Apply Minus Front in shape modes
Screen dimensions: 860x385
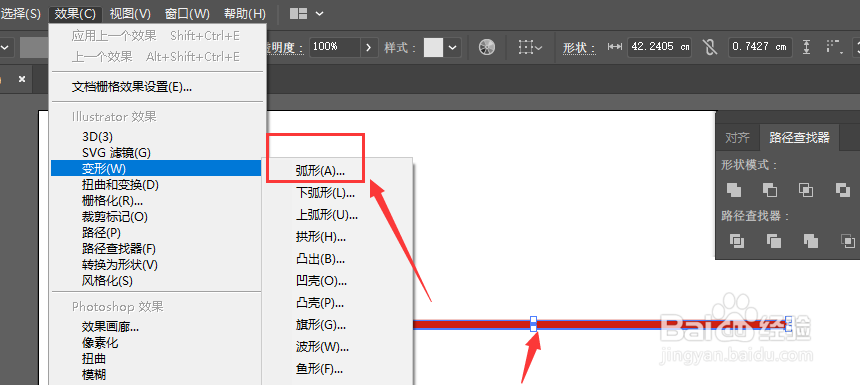[770, 190]
